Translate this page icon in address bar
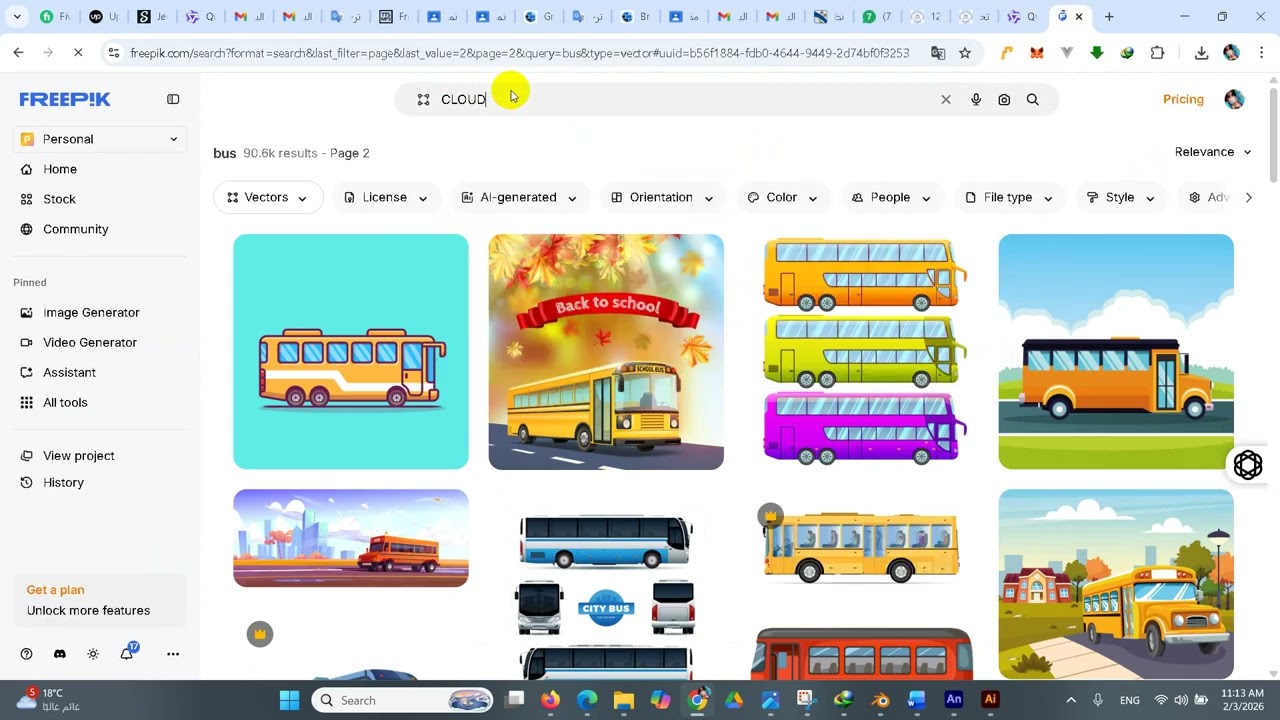The height and width of the screenshot is (720, 1280). point(938,53)
